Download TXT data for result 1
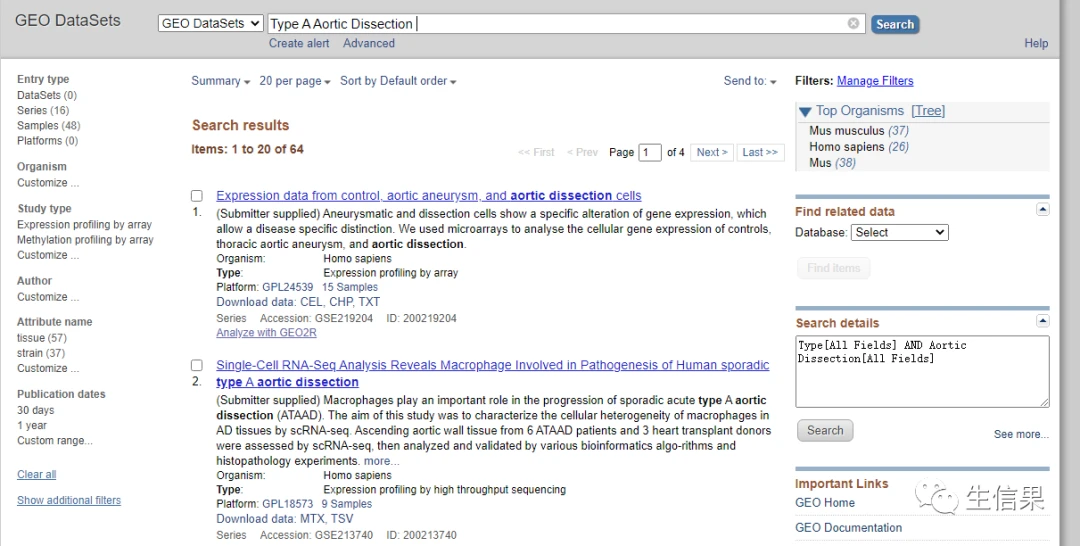 369,302
